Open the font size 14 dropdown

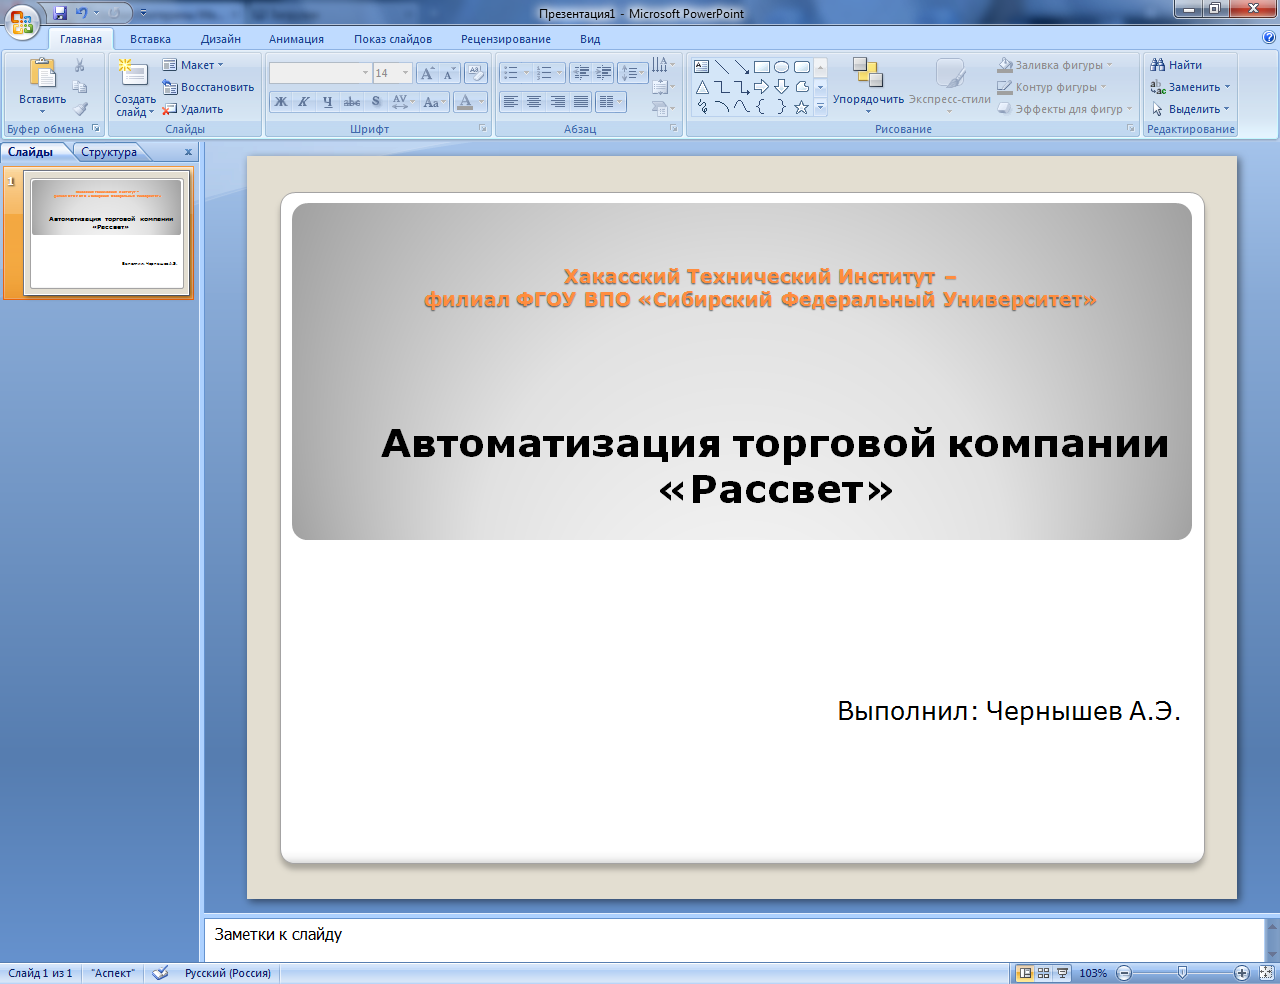coord(392,73)
